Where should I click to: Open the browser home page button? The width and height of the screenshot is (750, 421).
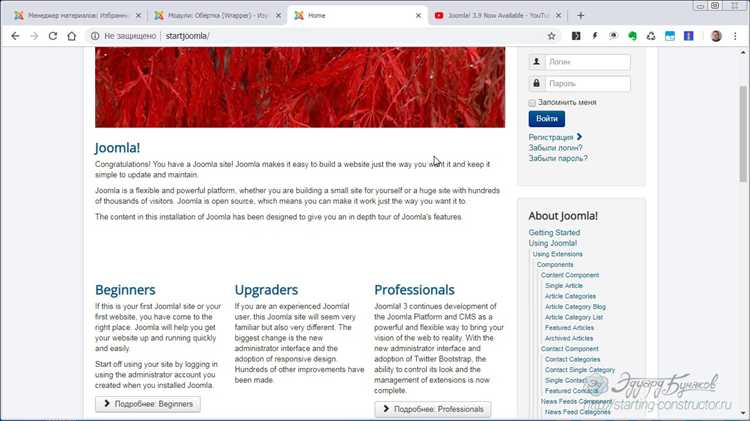click(71, 36)
